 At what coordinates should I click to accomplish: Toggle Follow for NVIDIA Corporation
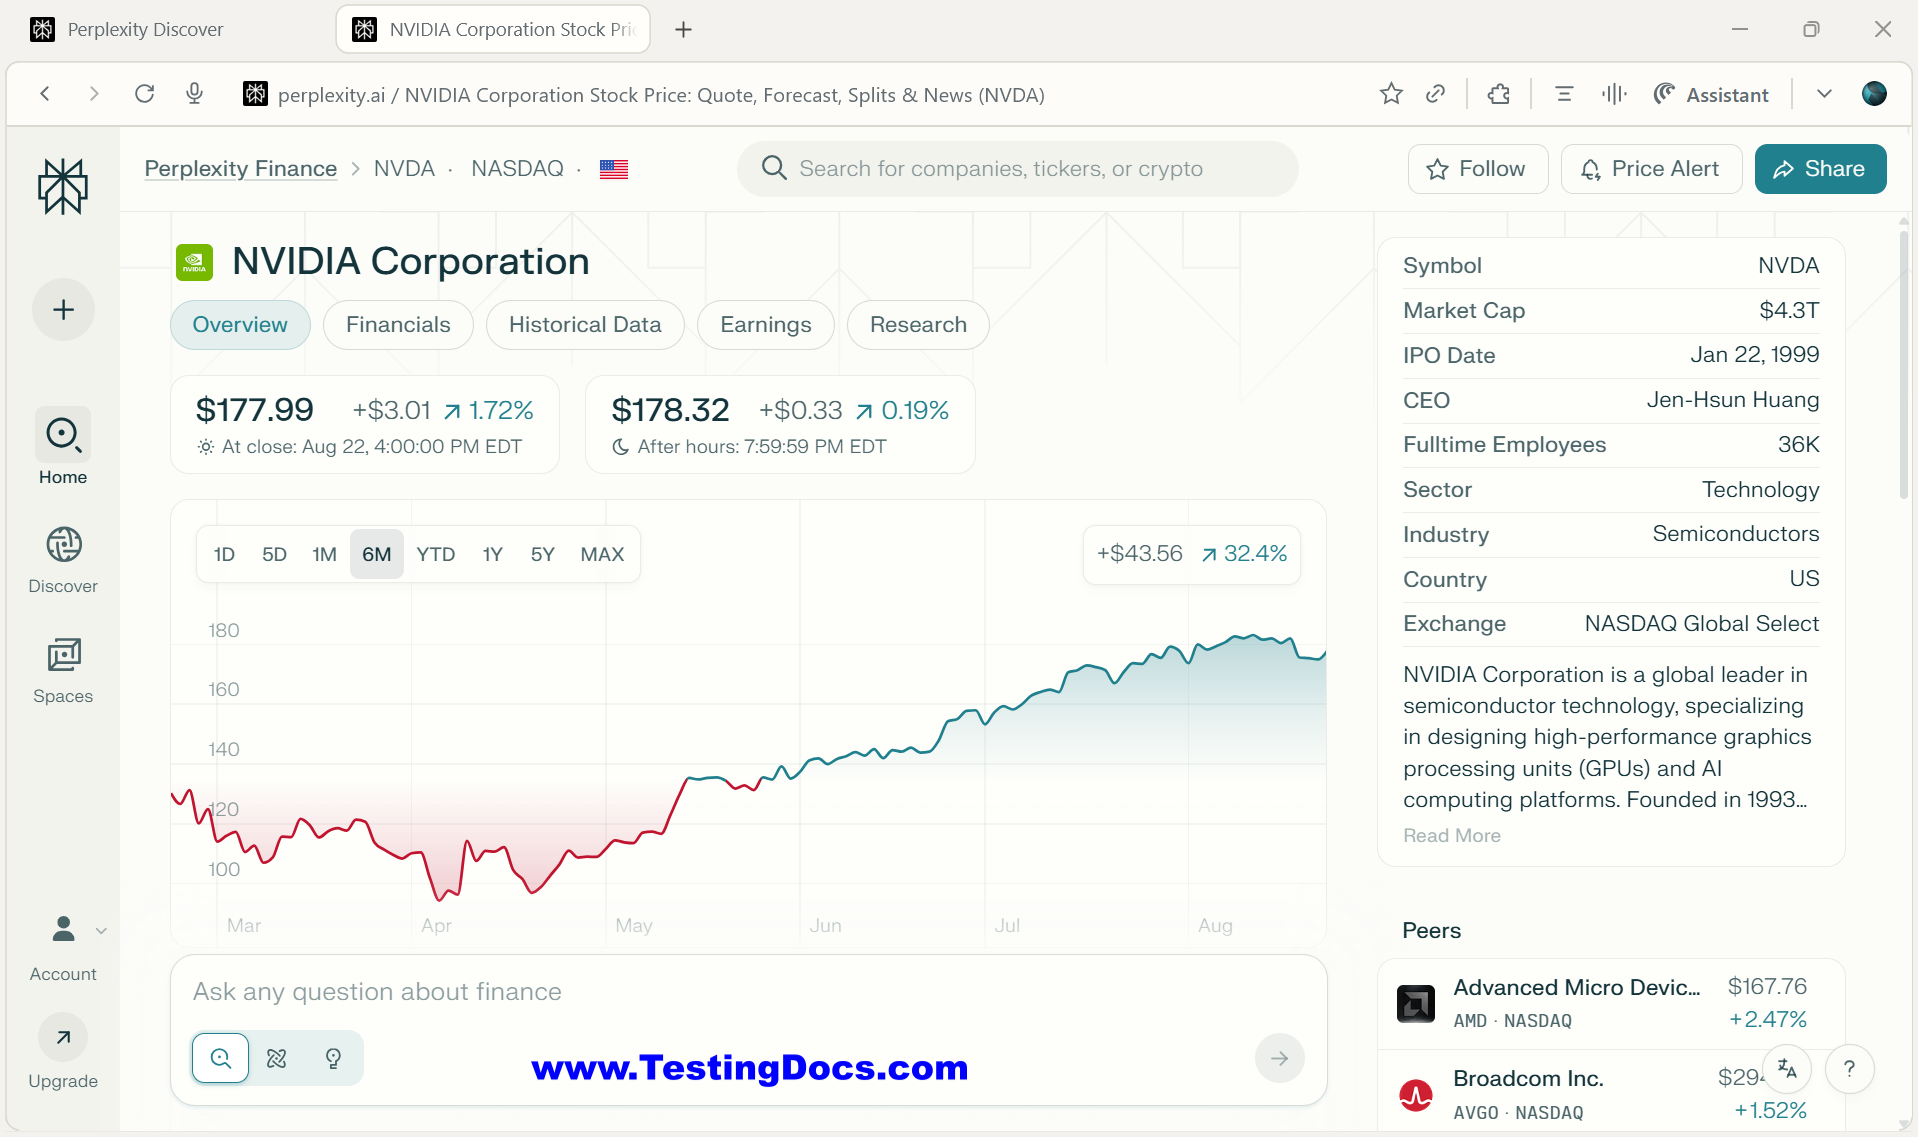point(1477,168)
